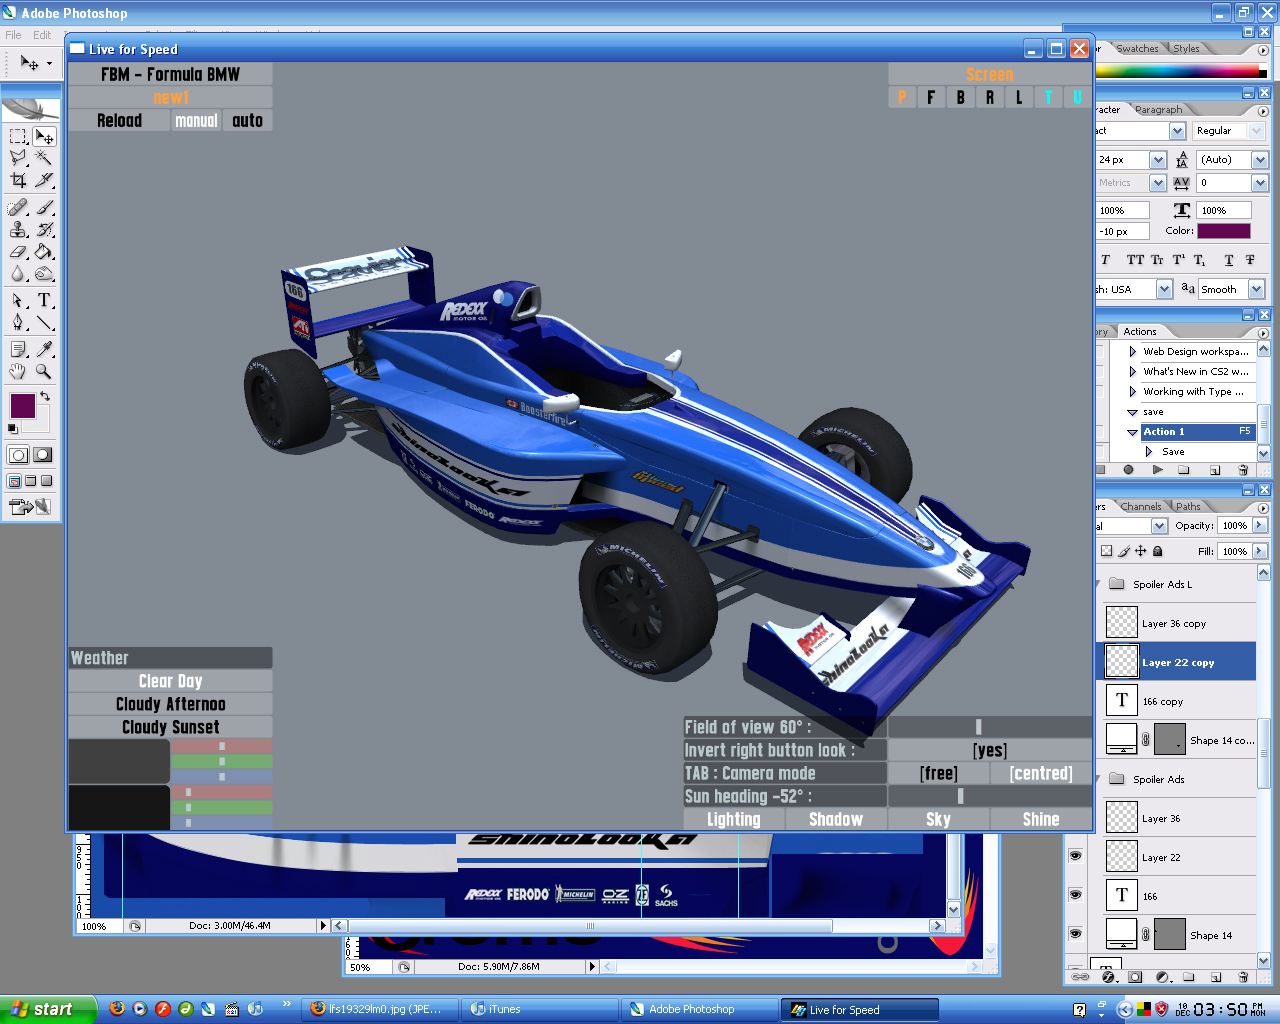1280x1024 pixels.
Task: Click the foreground color swatch in toolbox
Action: click(x=22, y=406)
